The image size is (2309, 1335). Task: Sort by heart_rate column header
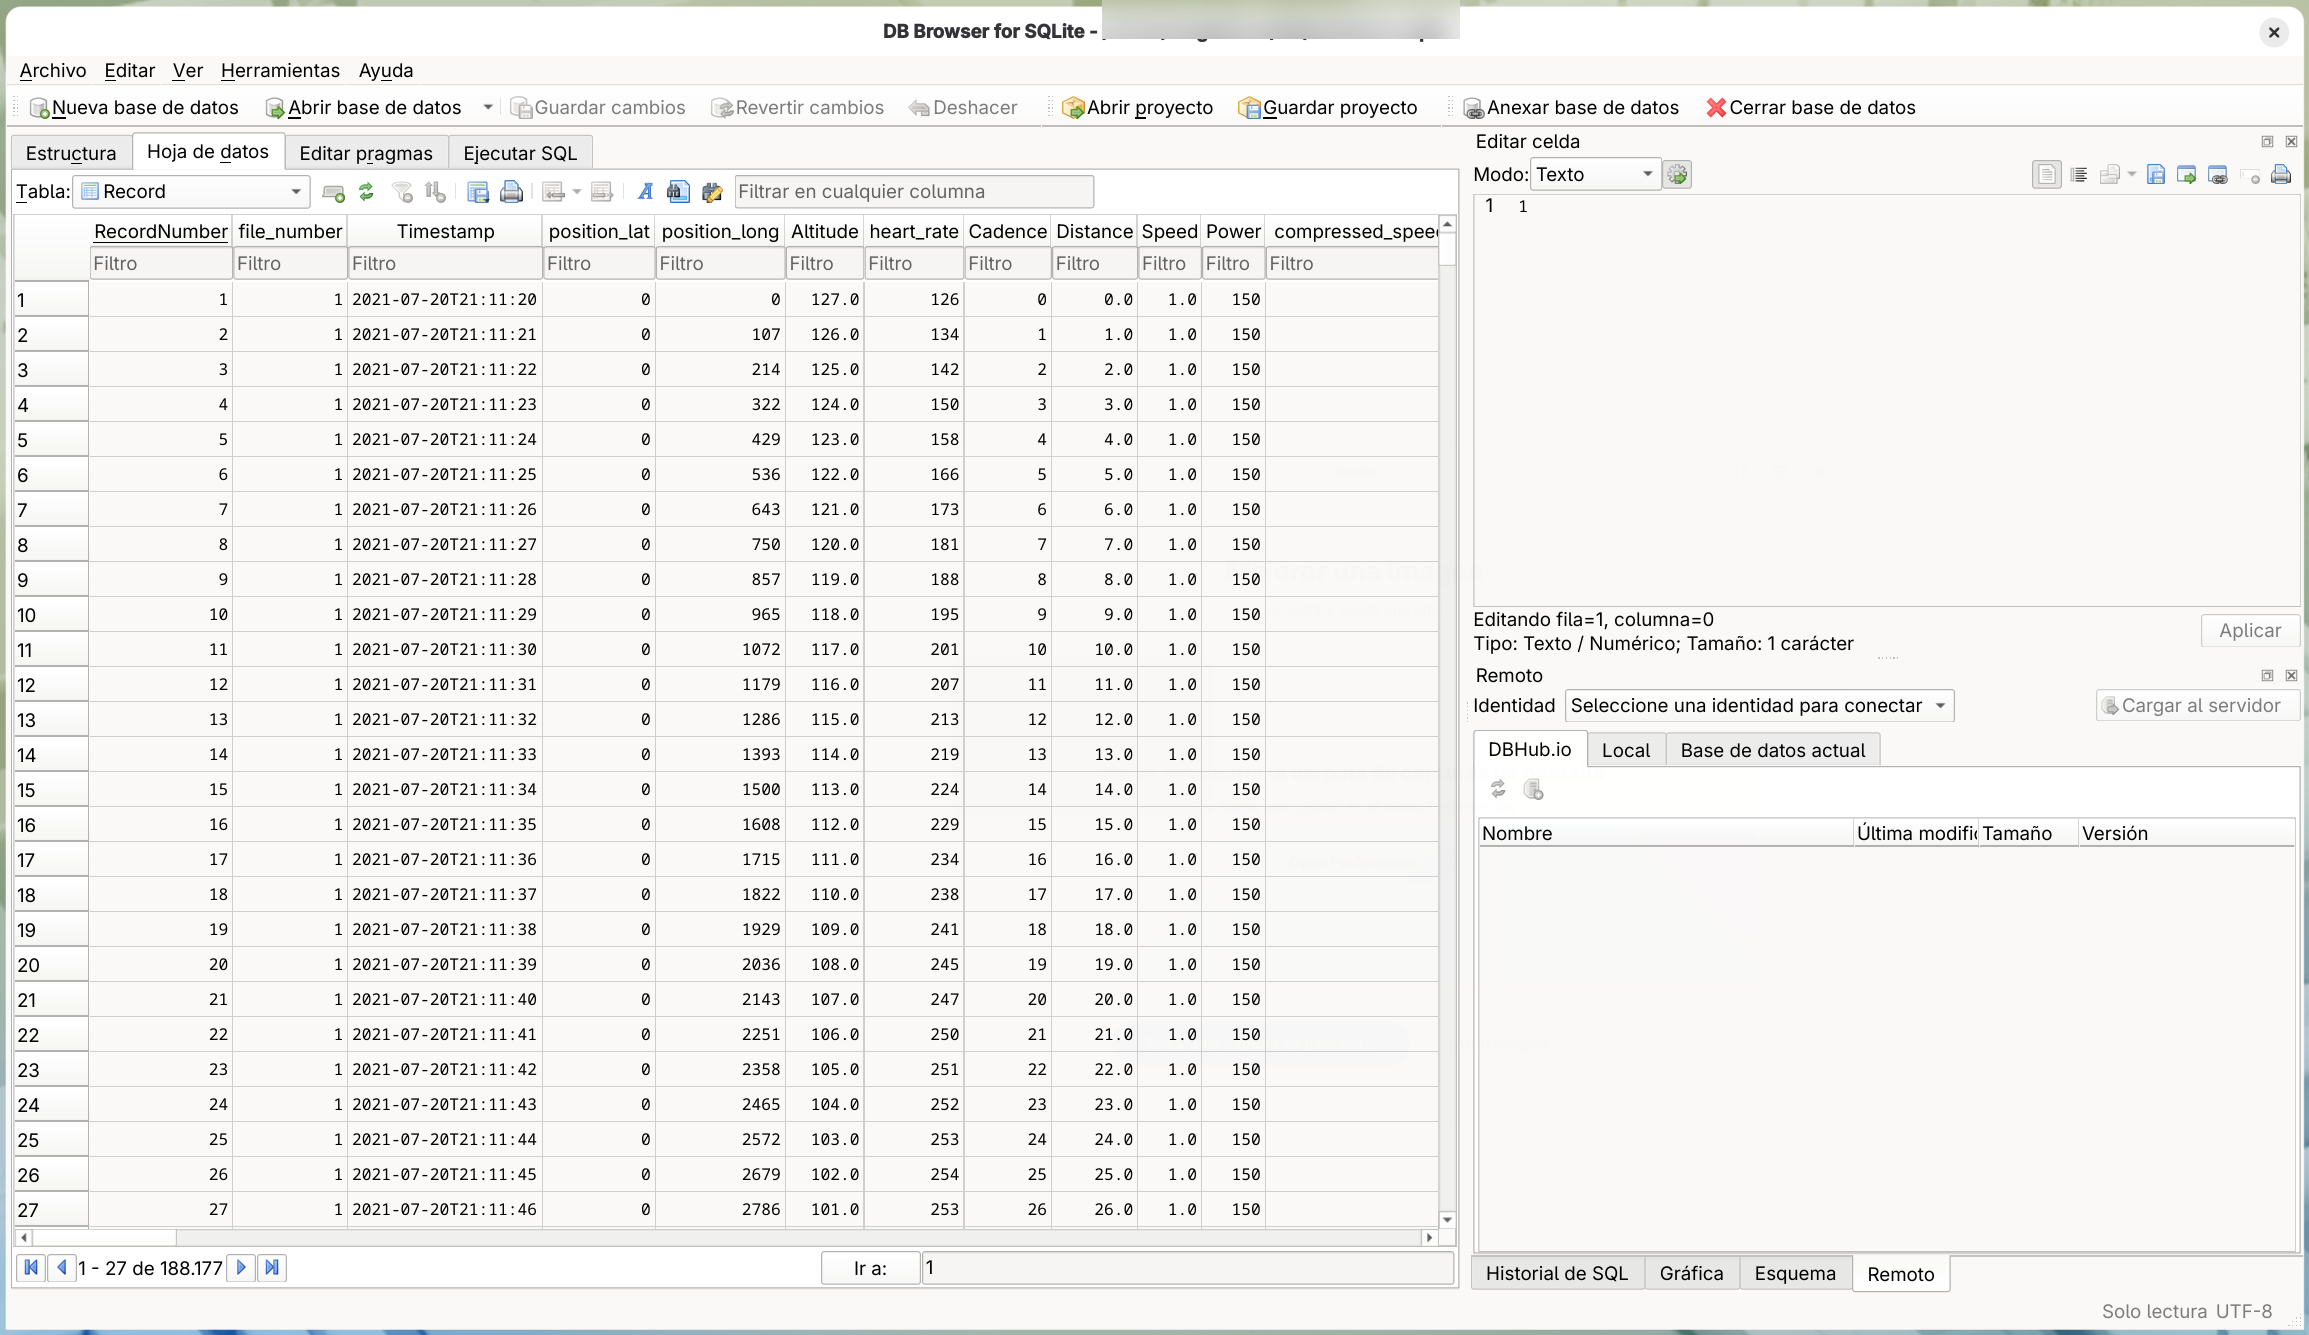click(913, 231)
